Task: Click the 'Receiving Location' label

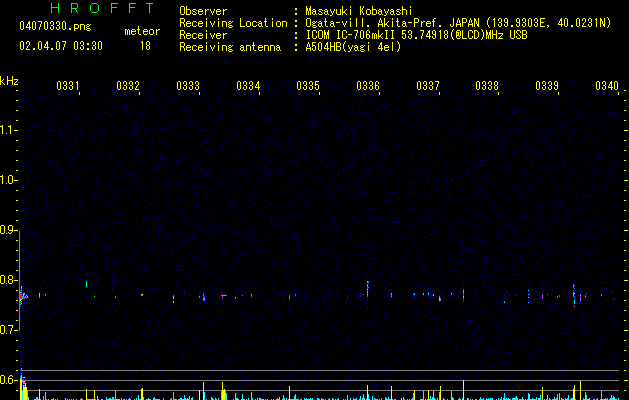Action: pos(233,23)
